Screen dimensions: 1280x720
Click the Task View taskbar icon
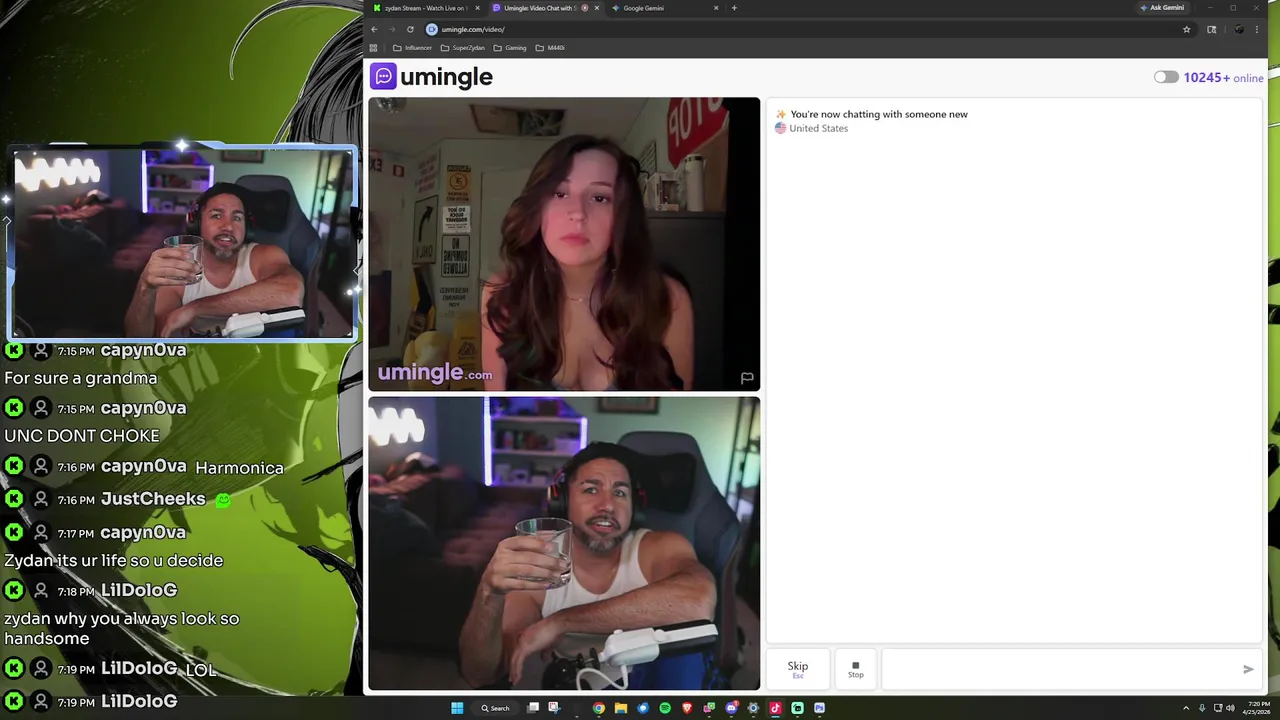click(533, 708)
